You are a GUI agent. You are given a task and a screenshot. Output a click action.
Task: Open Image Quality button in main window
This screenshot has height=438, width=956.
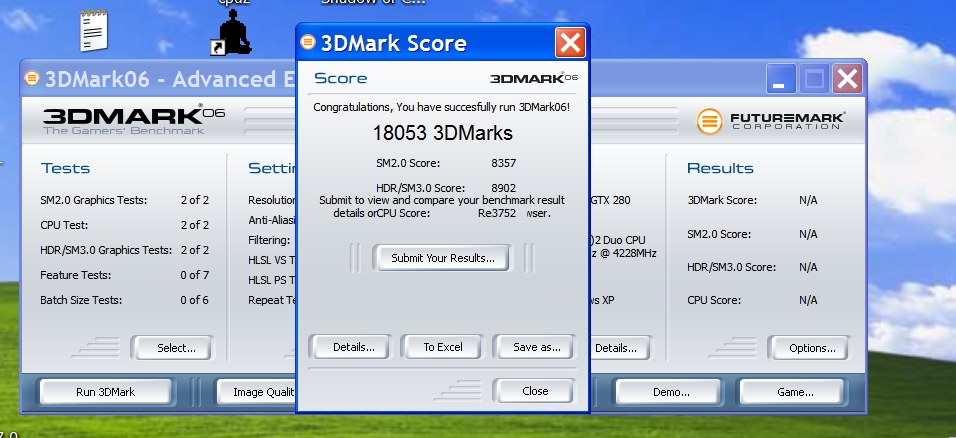[x=256, y=392]
